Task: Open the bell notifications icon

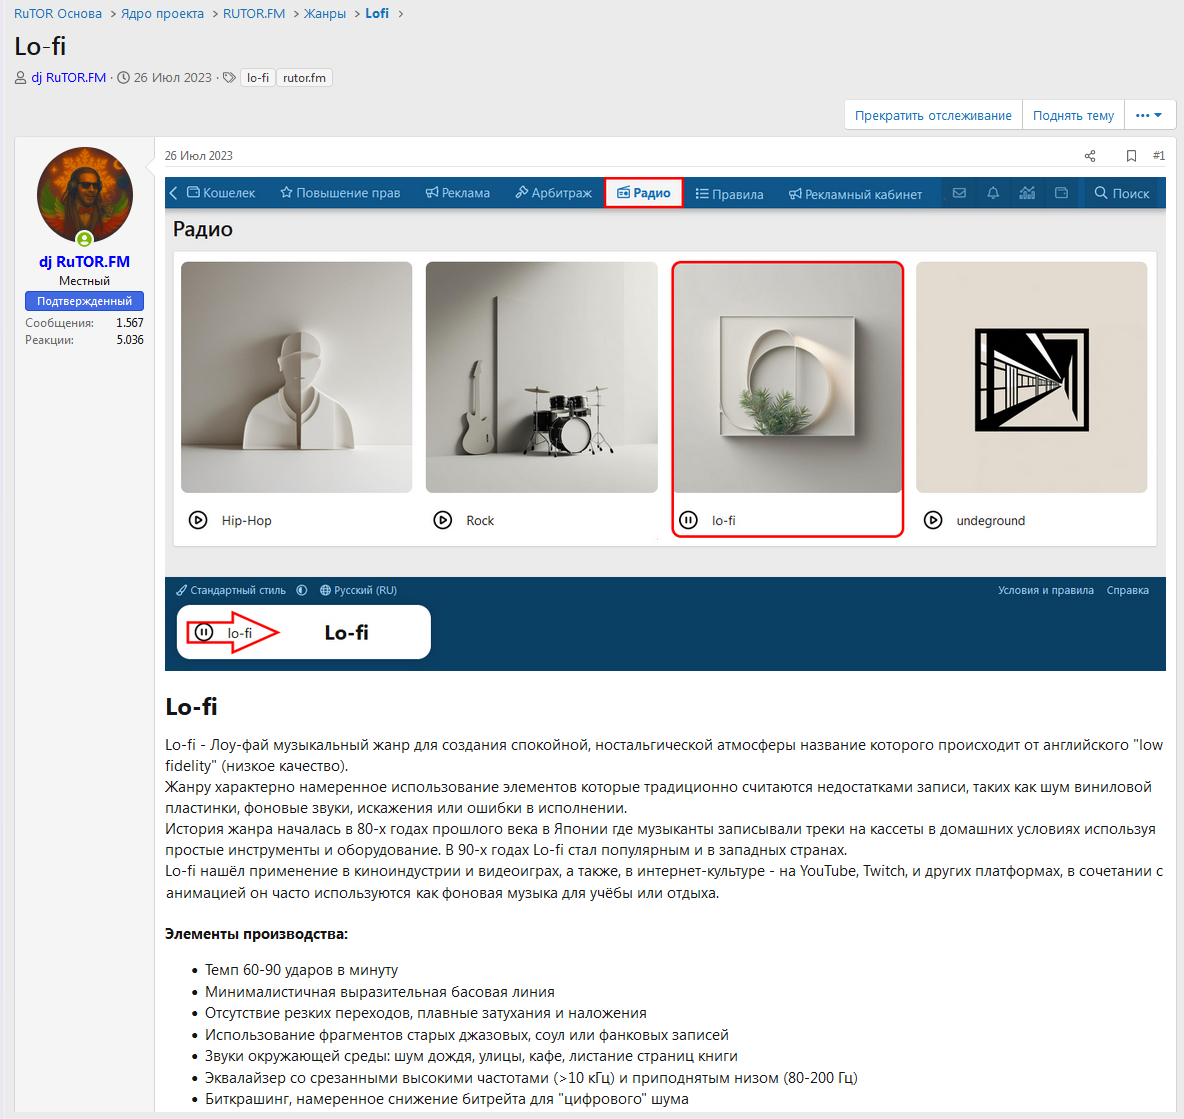Action: [993, 193]
